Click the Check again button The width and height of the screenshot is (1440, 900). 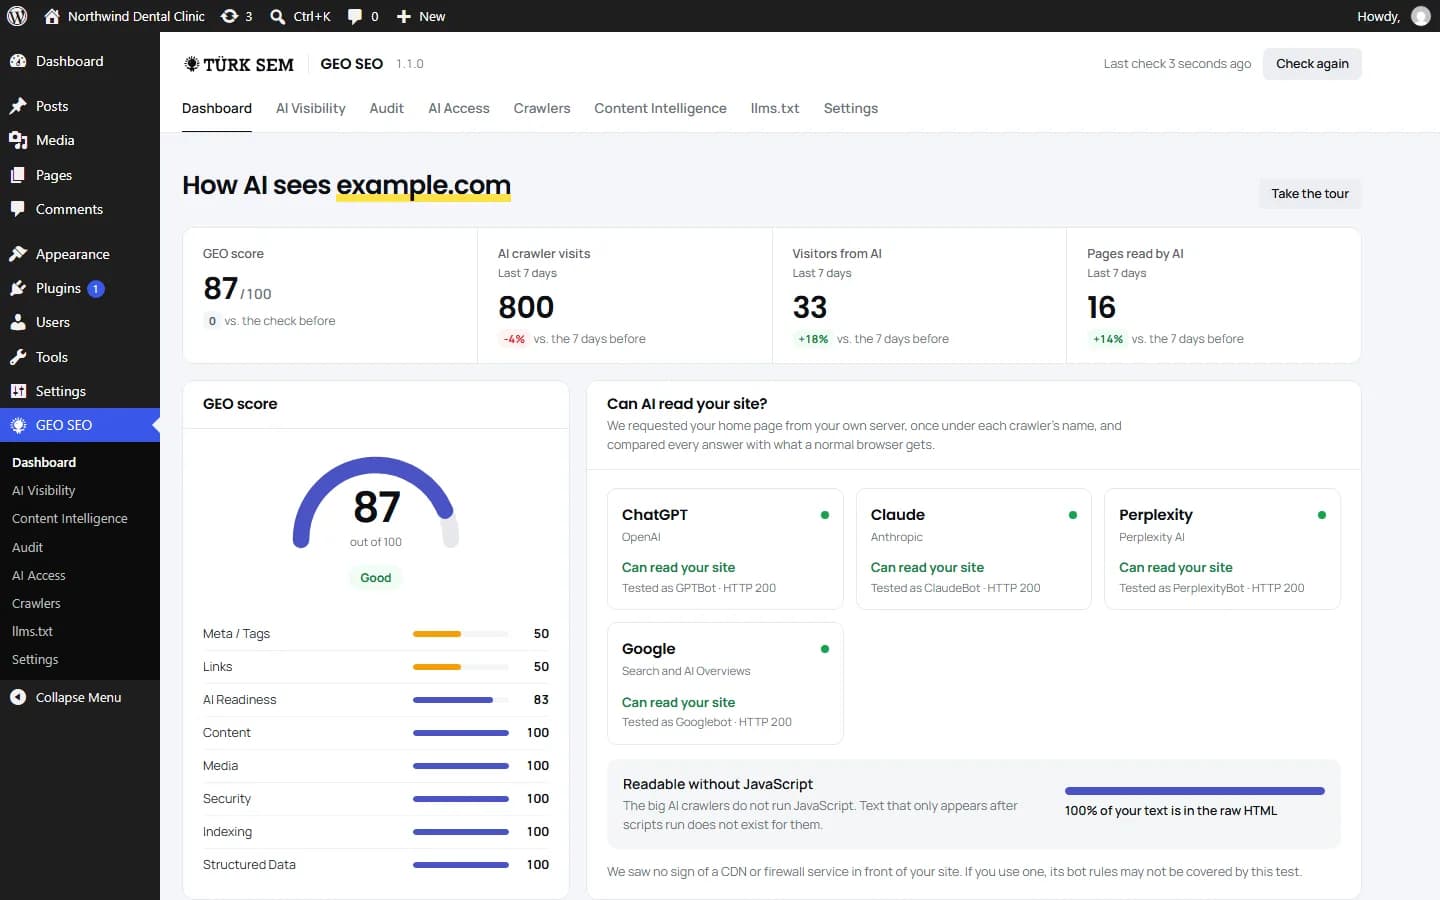[1312, 64]
